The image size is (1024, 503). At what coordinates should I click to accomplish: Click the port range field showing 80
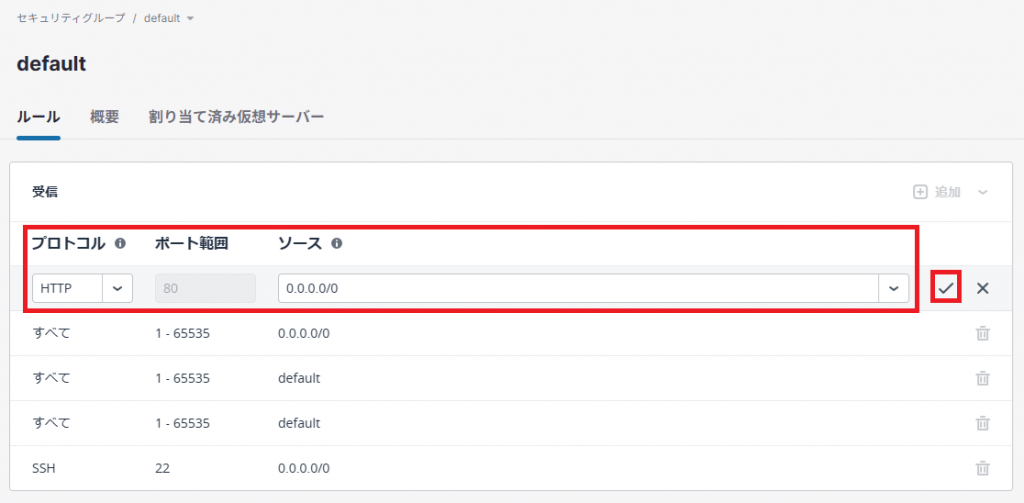point(205,288)
